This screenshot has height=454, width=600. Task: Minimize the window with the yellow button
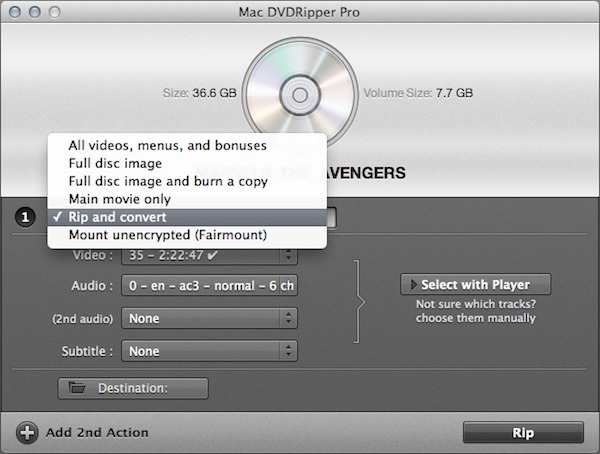[x=35, y=12]
